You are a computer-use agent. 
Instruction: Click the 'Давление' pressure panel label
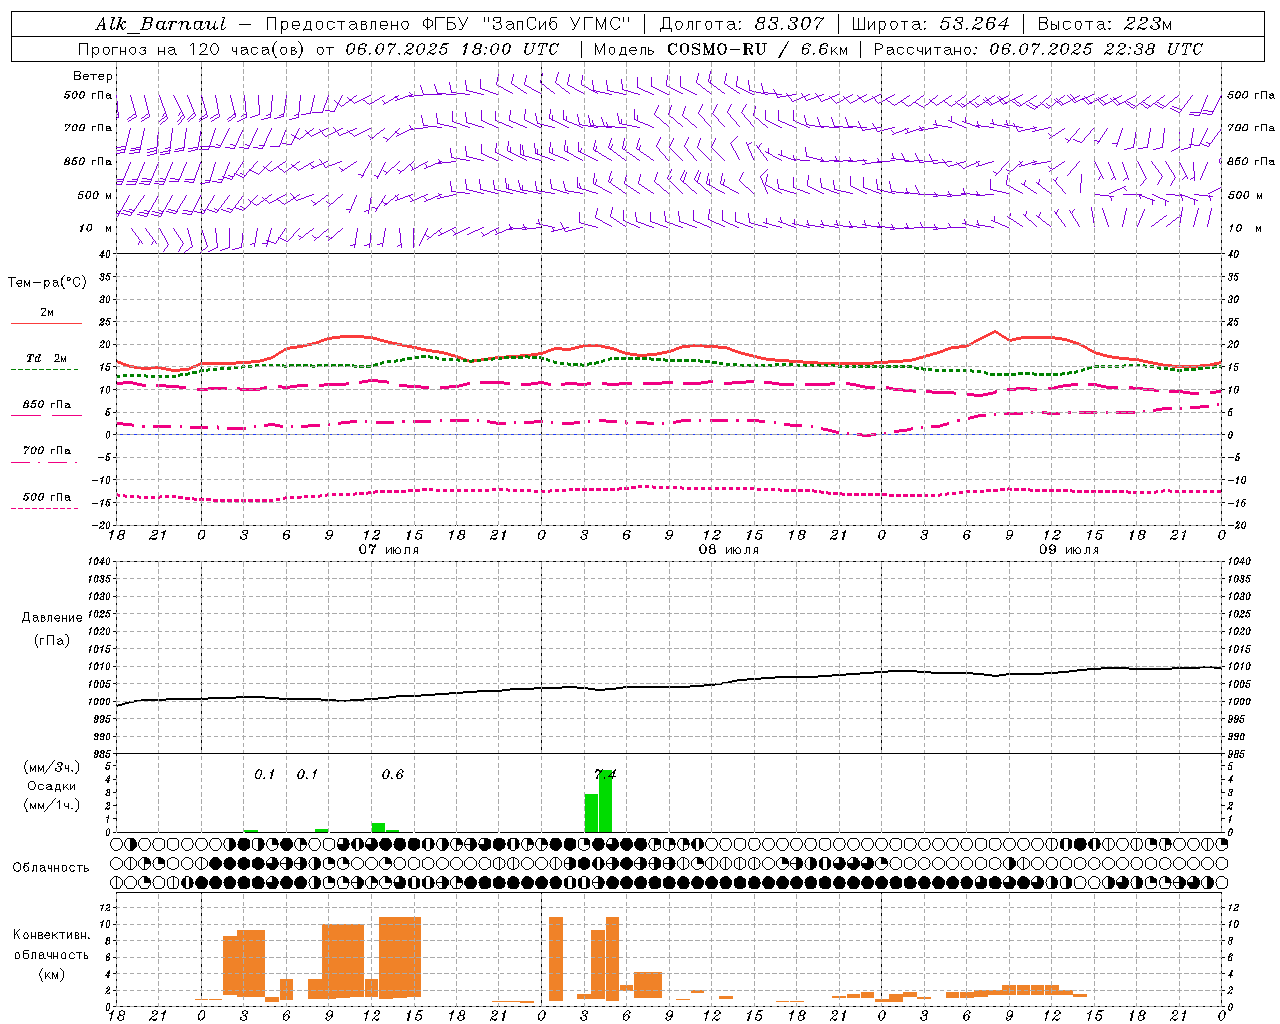pos(51,618)
